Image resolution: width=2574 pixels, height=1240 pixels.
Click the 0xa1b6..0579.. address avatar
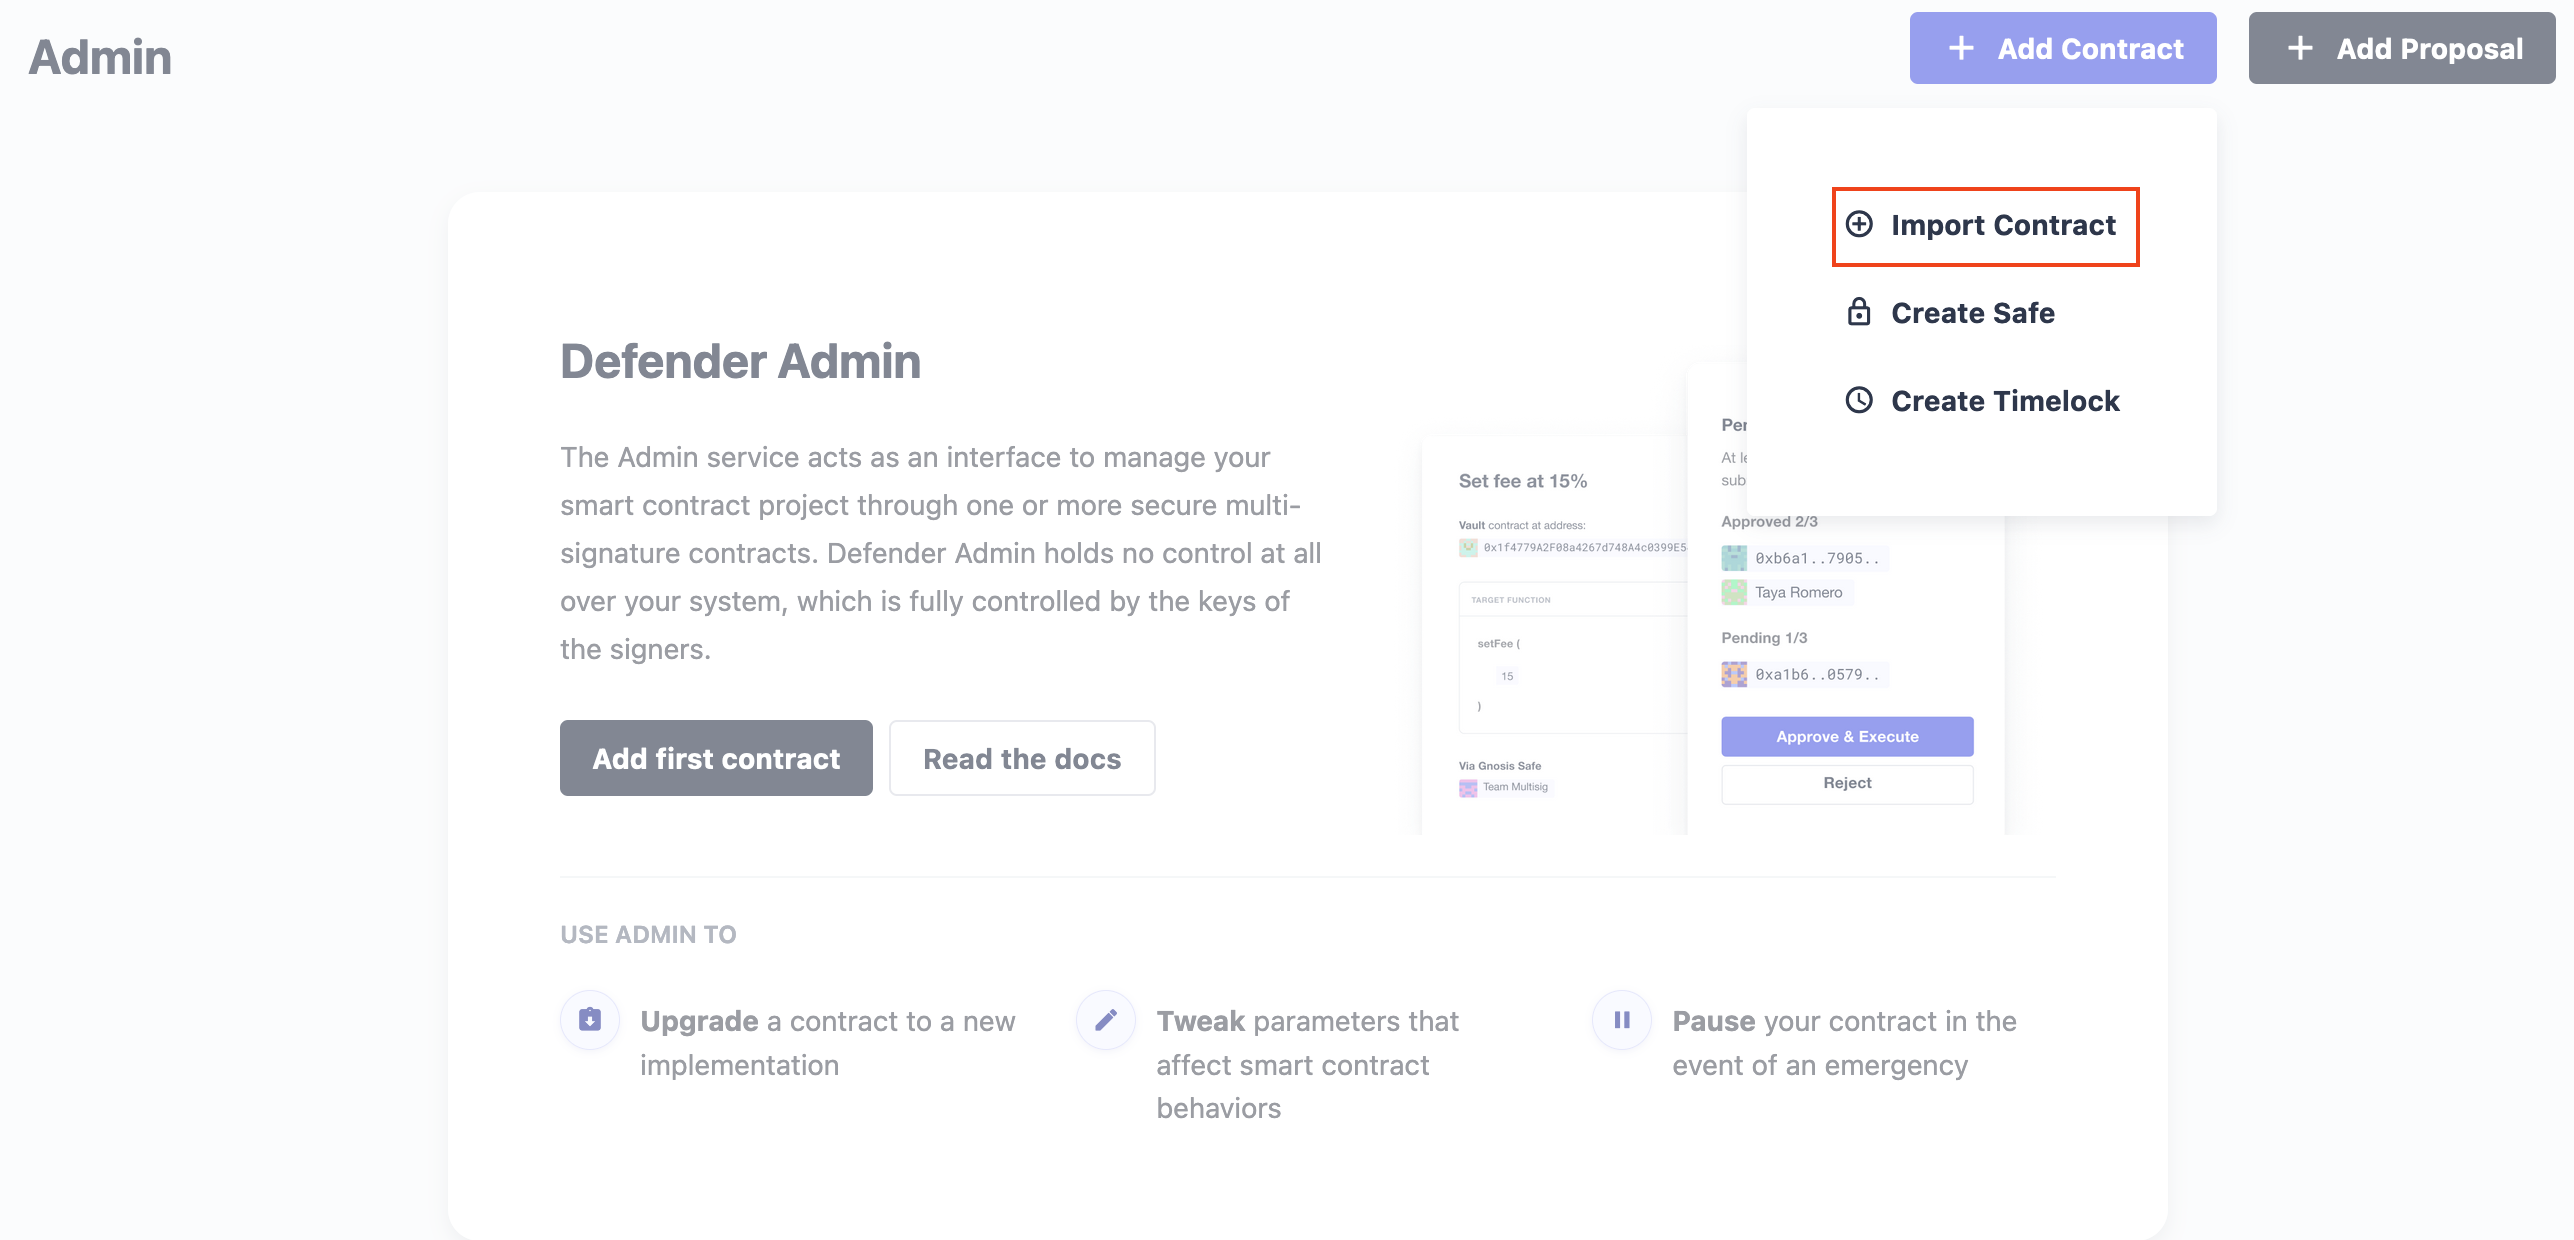1734,674
